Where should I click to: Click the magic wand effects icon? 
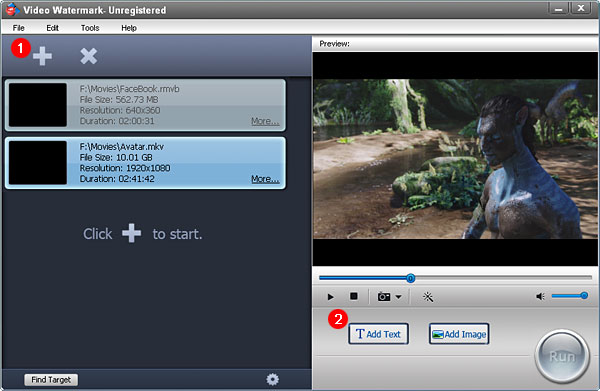428,297
